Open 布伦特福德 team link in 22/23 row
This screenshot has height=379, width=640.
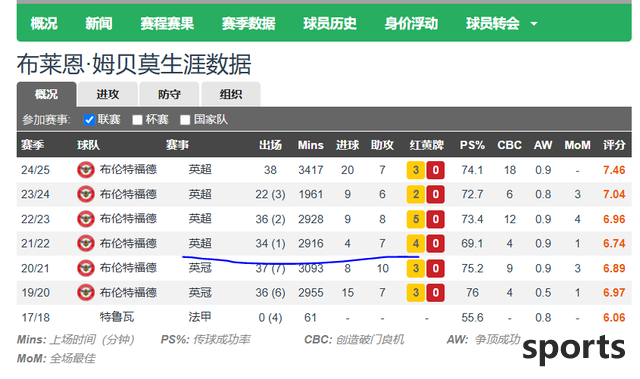(128, 219)
